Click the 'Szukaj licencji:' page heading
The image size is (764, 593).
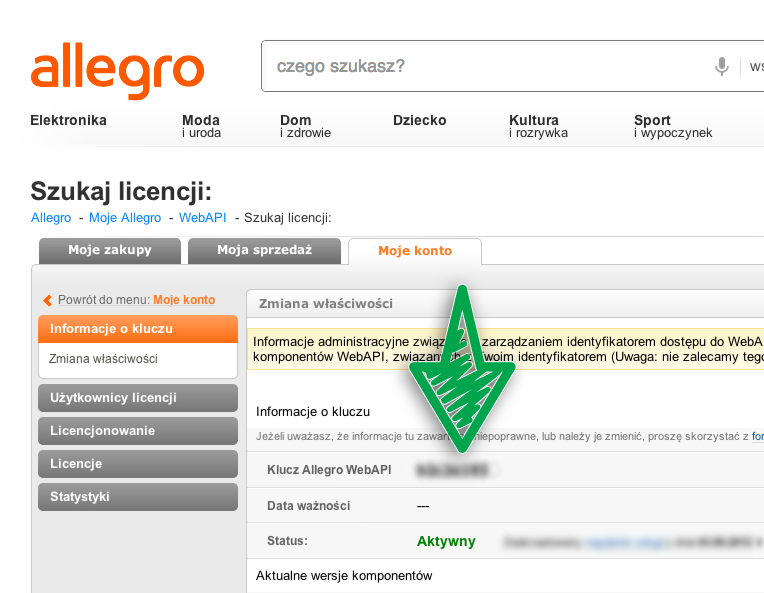click(x=121, y=191)
